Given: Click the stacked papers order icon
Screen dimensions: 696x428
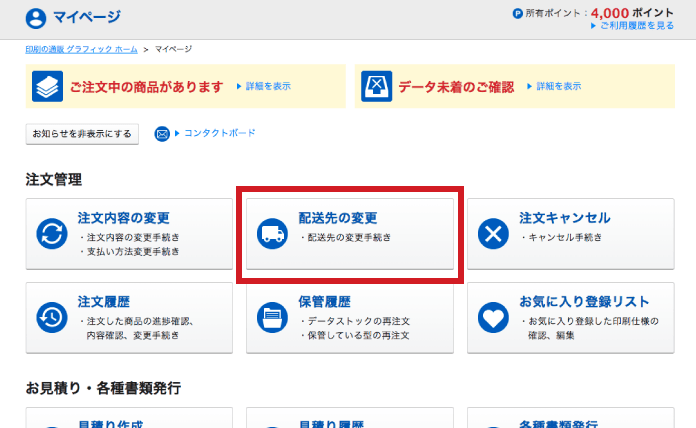Looking at the screenshot, I should tap(47, 86).
